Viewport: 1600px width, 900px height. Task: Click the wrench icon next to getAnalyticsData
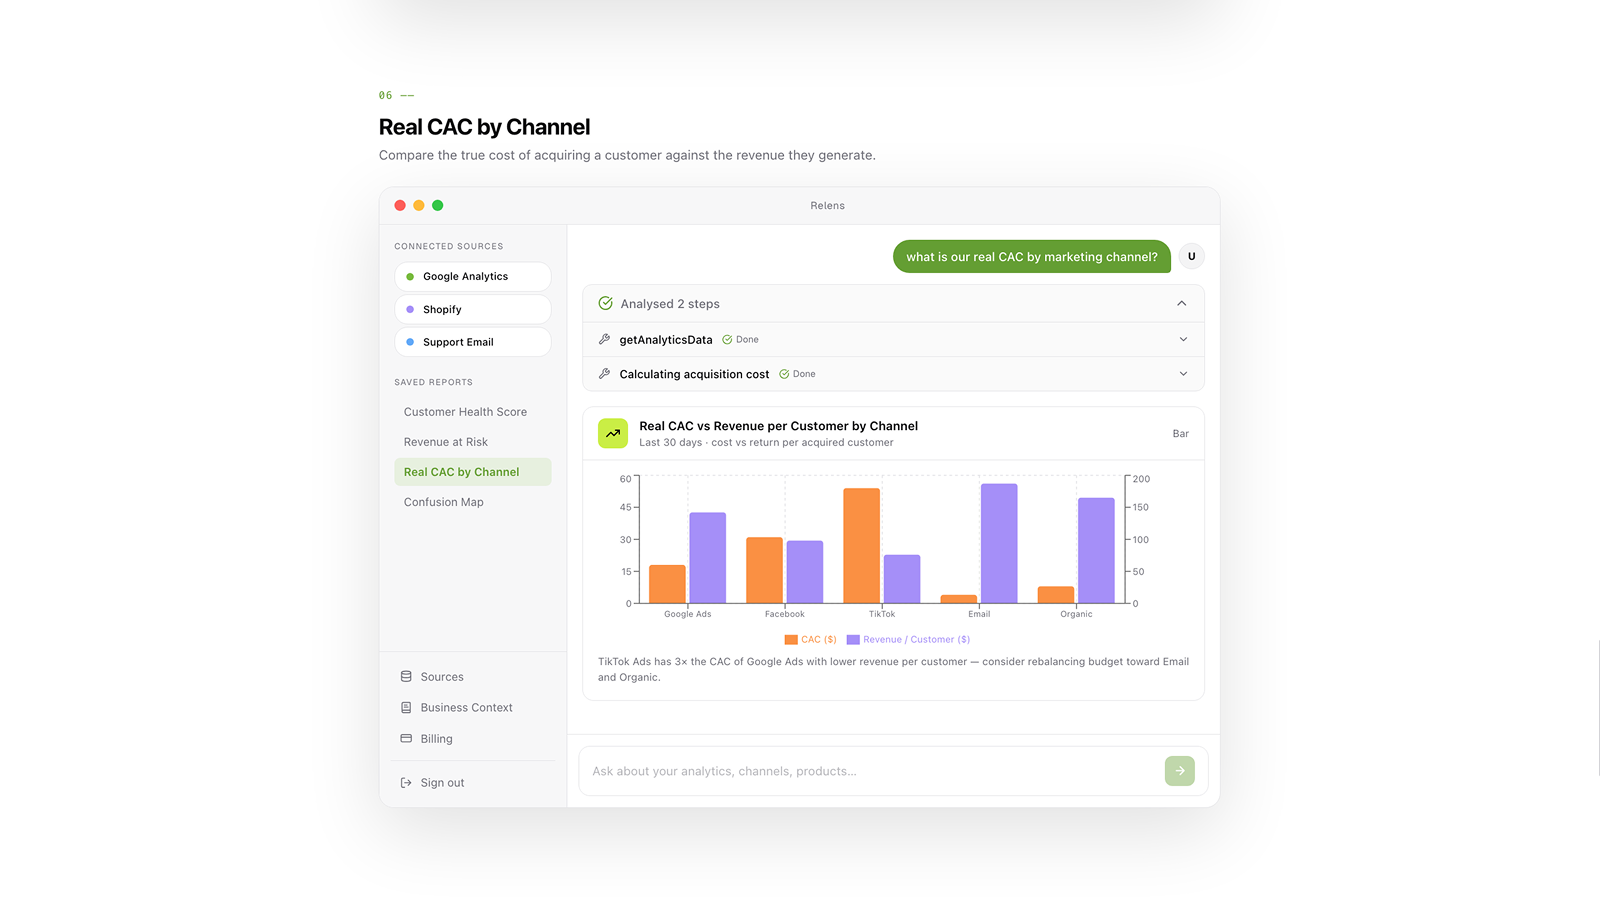coord(604,340)
